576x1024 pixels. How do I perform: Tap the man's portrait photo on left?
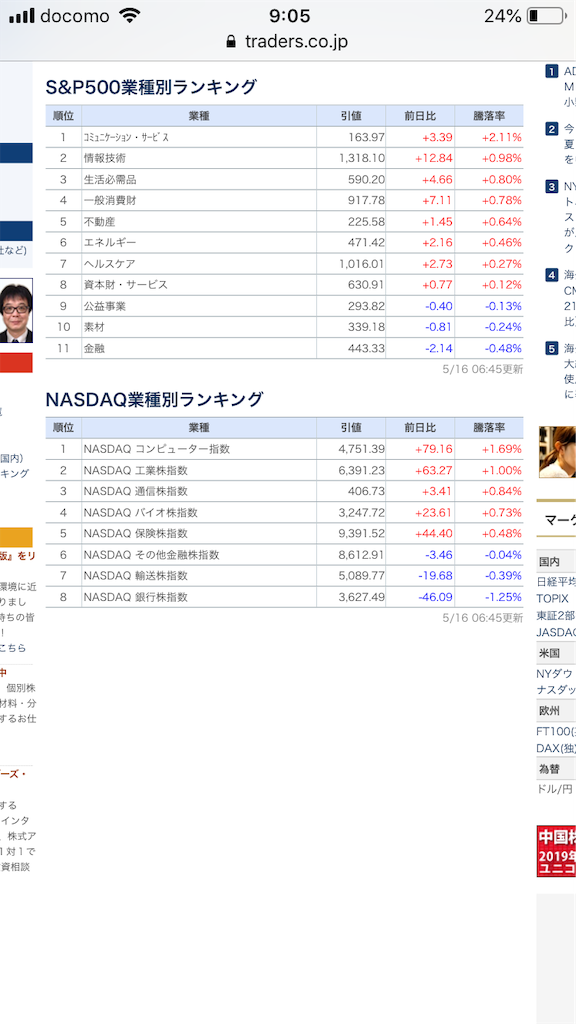click(x=16, y=311)
